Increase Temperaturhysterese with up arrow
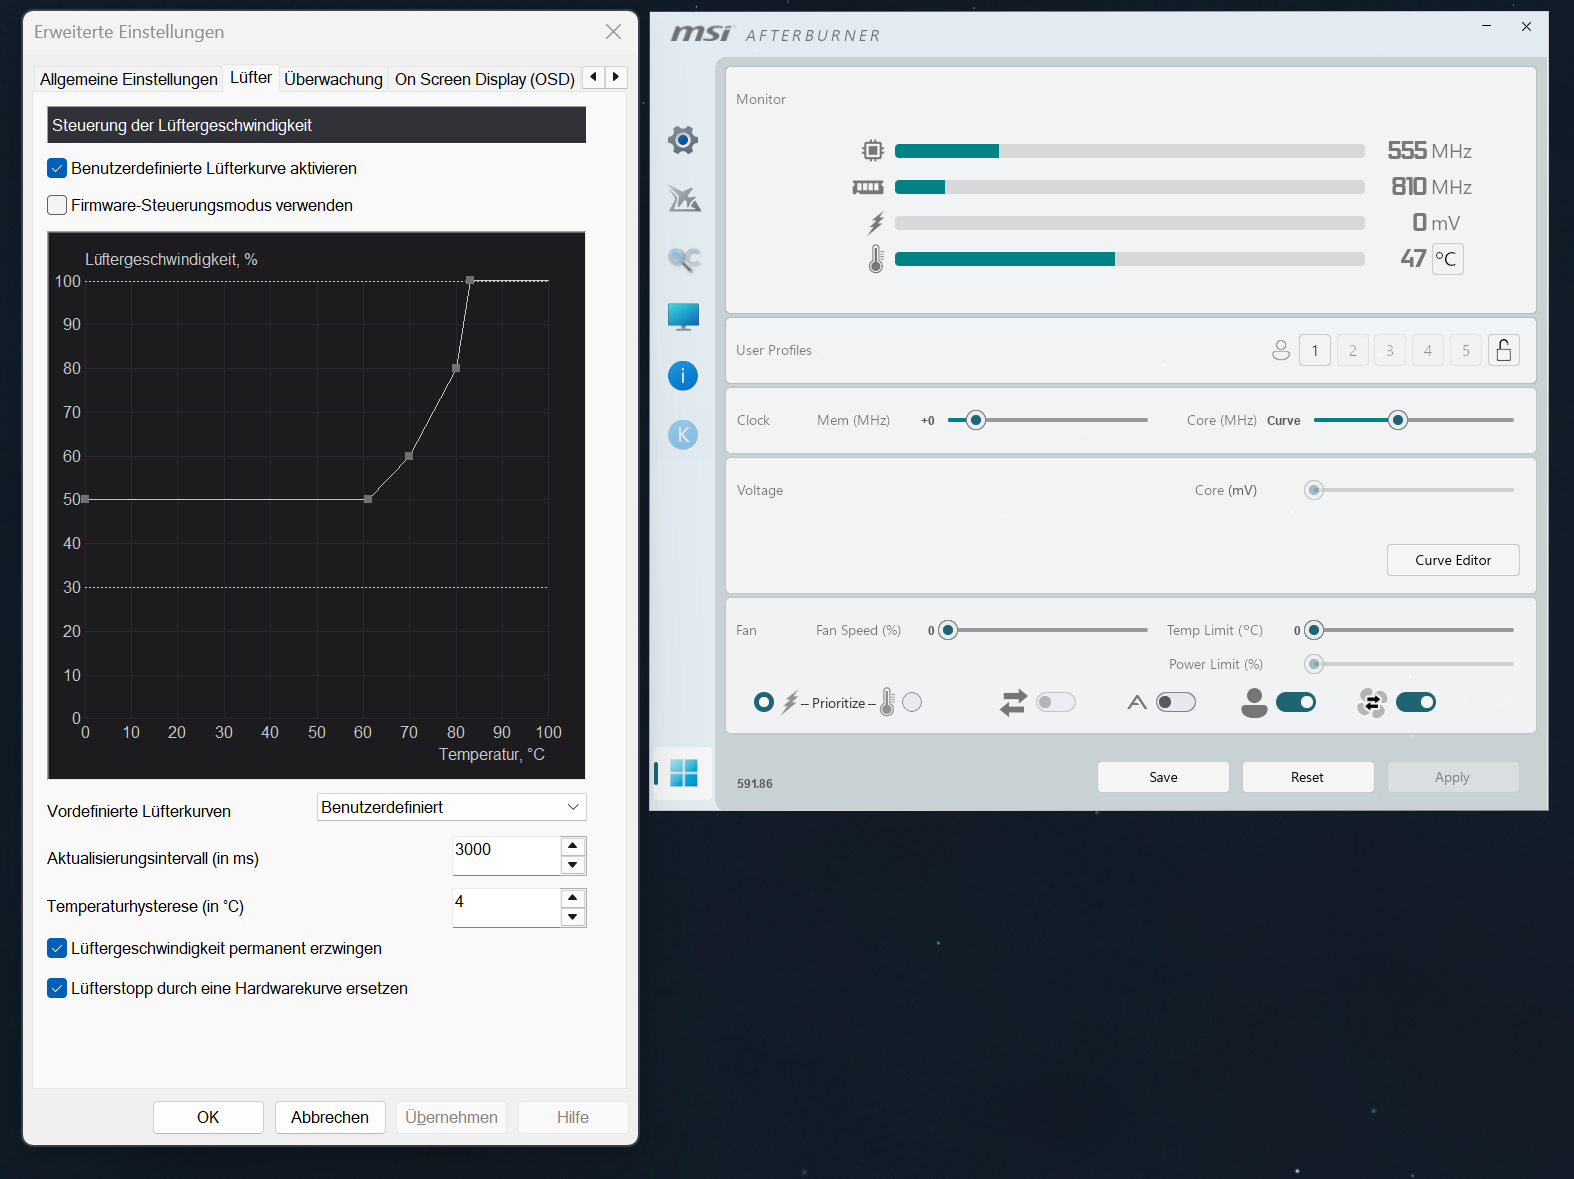Viewport: 1574px width, 1179px height. tap(573, 898)
